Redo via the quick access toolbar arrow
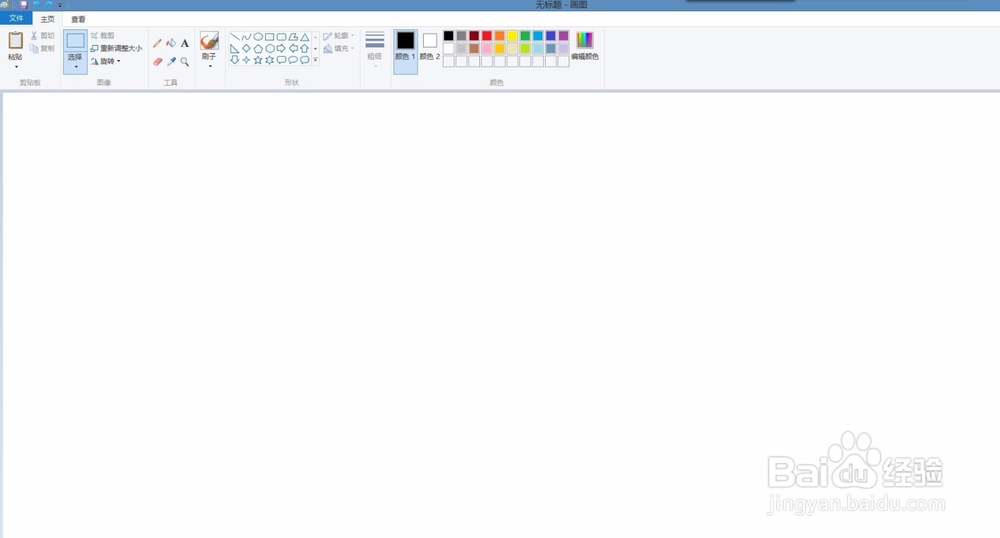The height and width of the screenshot is (538, 1000). tap(49, 4)
